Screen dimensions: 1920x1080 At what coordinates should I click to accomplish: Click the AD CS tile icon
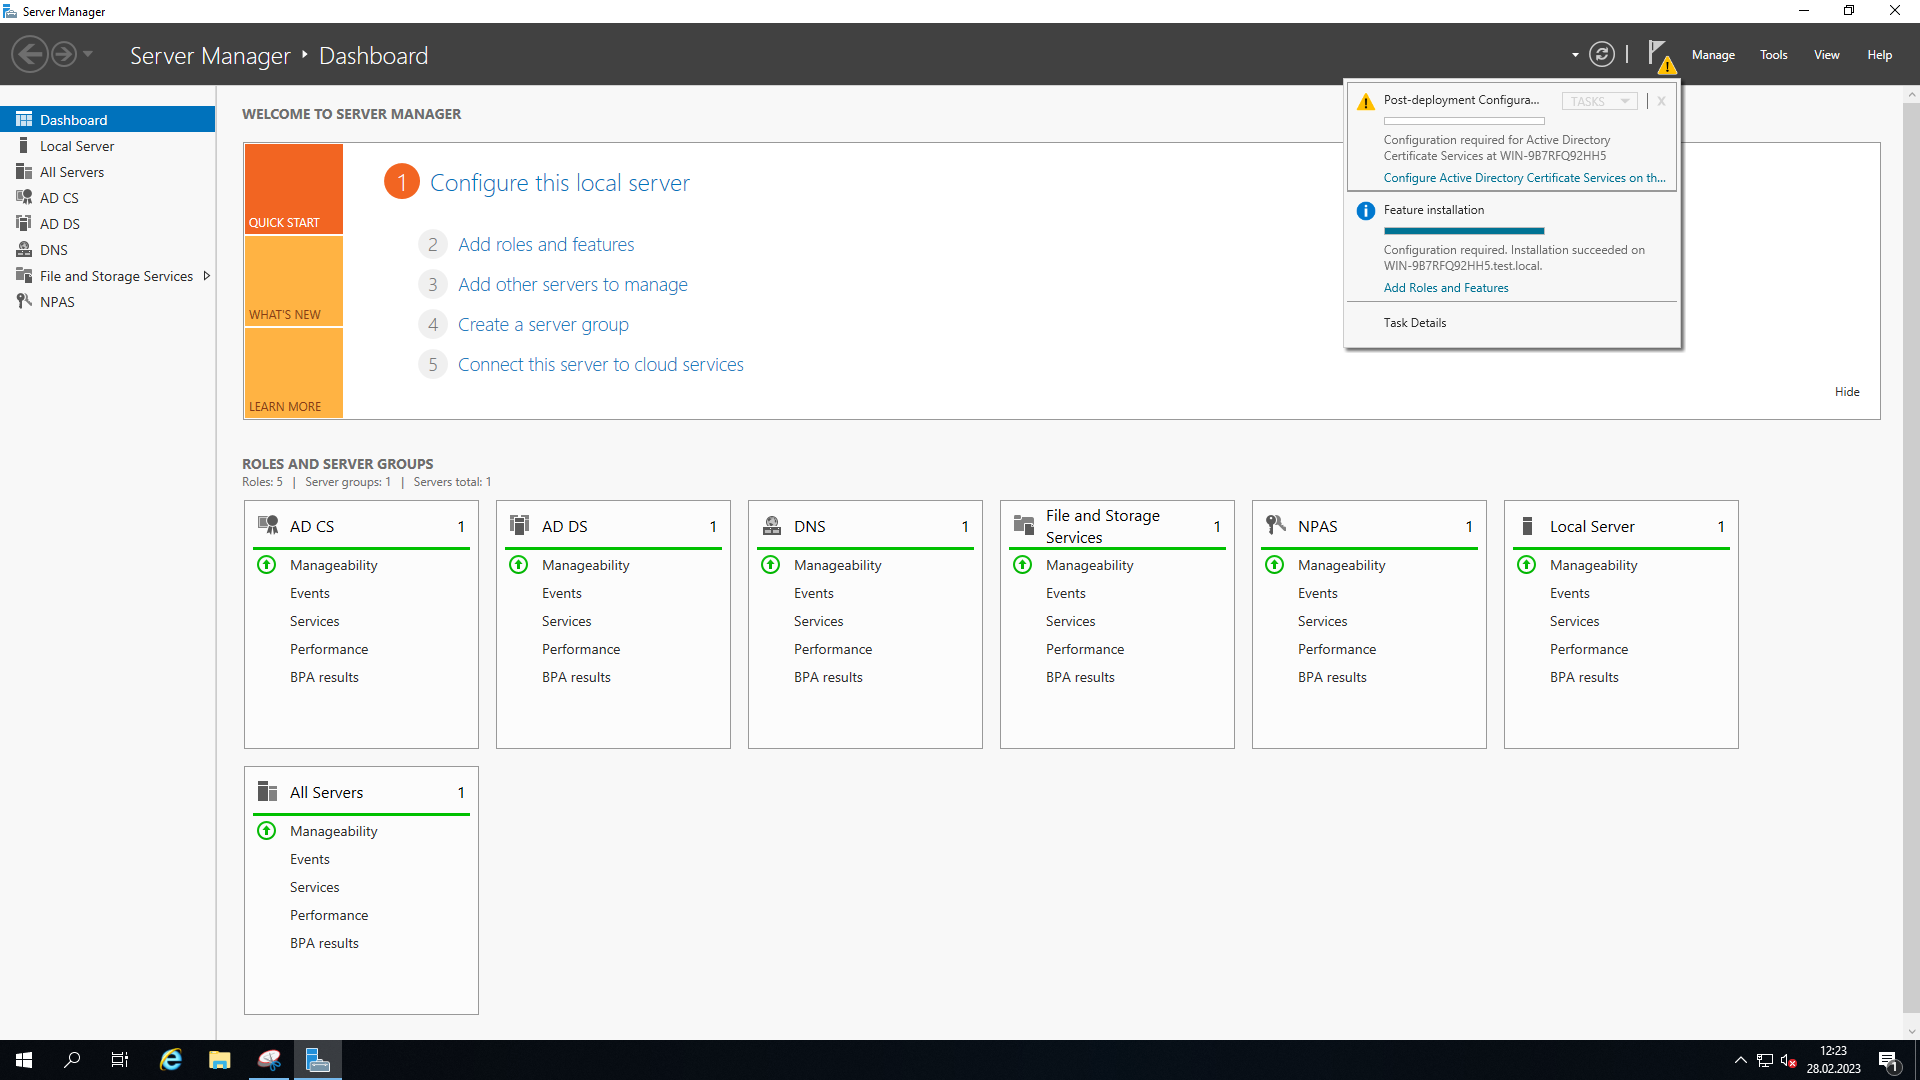268,525
